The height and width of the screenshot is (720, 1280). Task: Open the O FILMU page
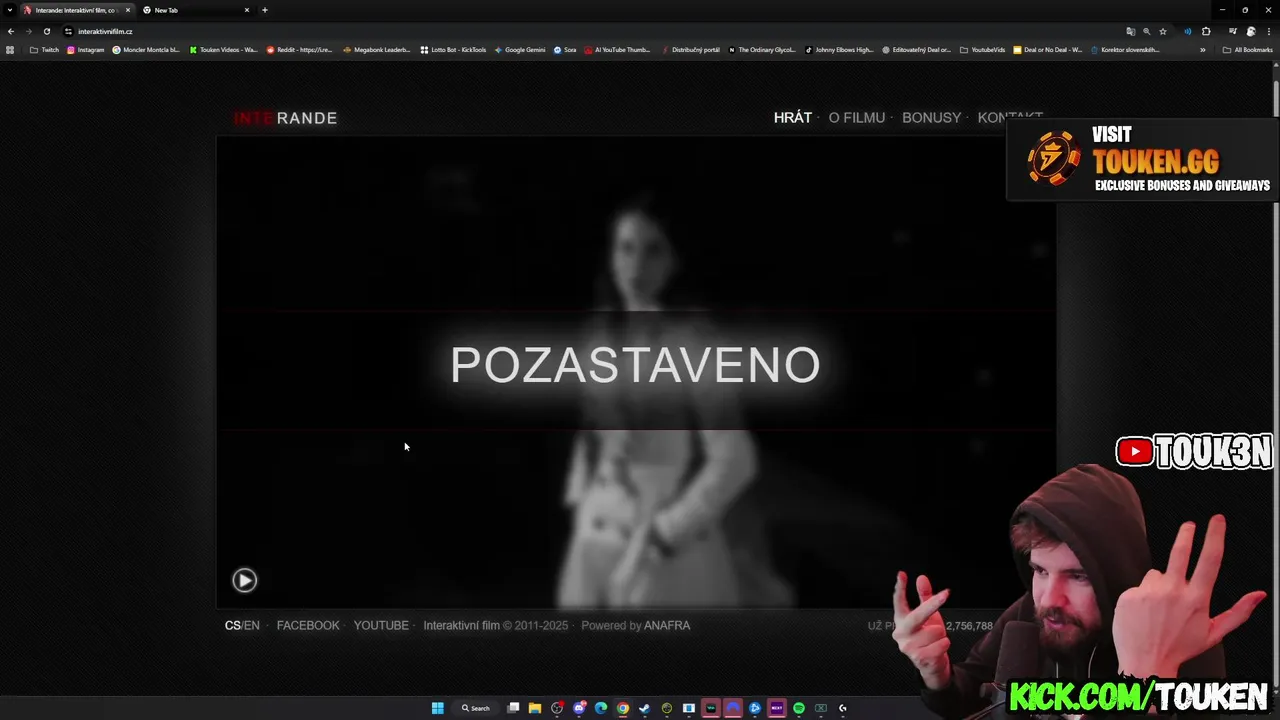(857, 118)
